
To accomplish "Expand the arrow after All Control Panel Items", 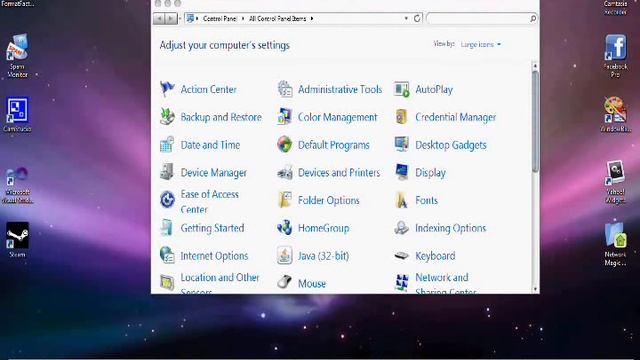I will pyautogui.click(x=312, y=18).
